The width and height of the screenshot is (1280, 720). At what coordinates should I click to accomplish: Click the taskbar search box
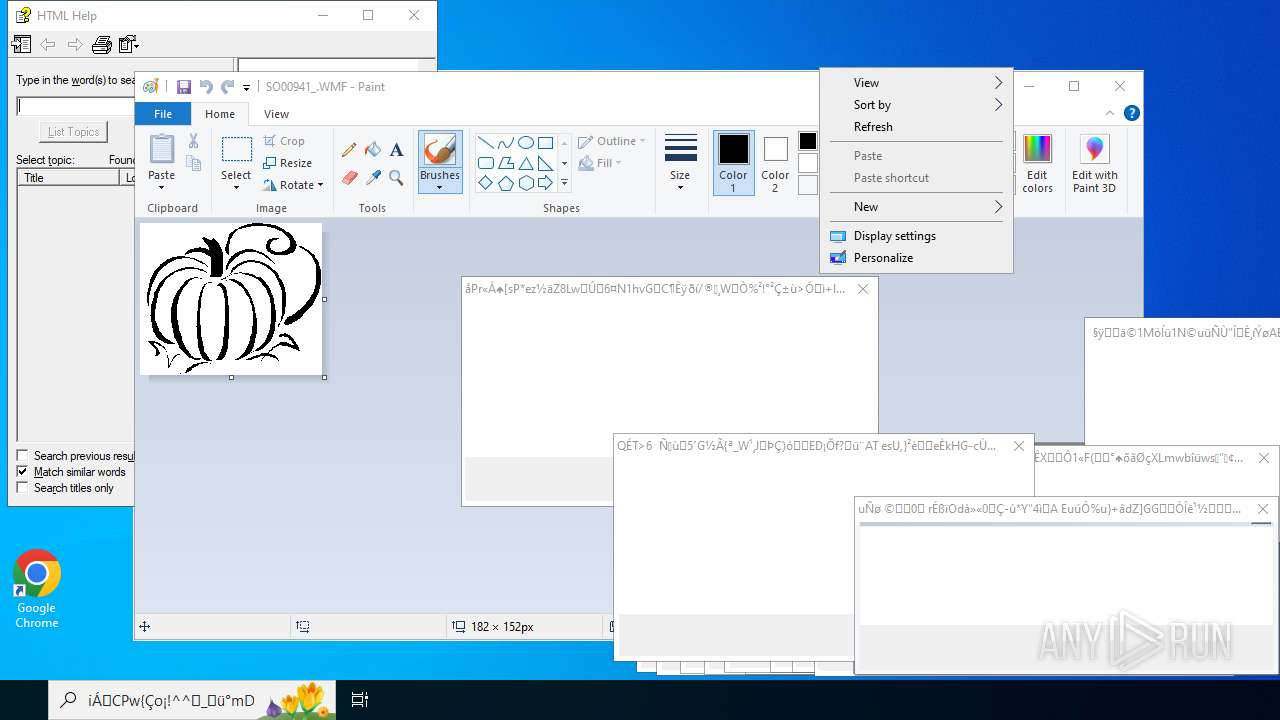192,700
